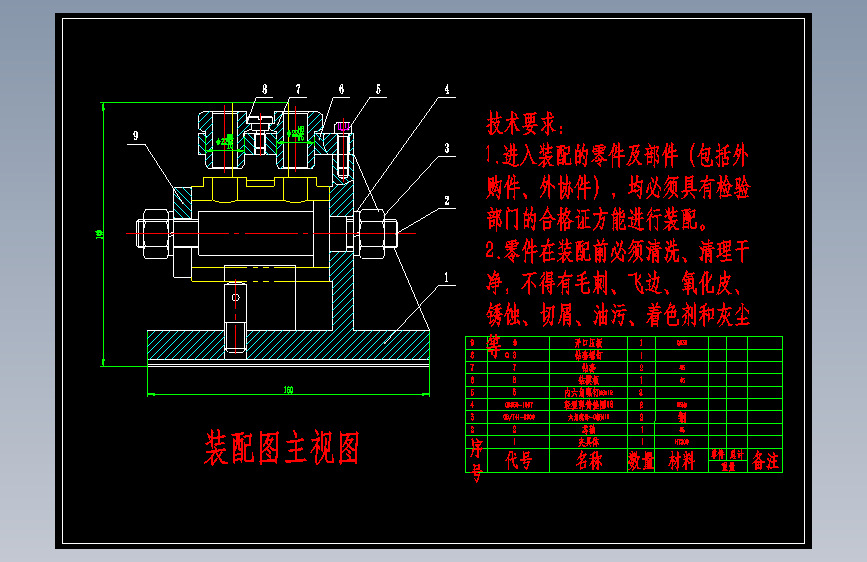Click the HT200 material cell
This screenshot has width=867, height=562.
click(682, 442)
